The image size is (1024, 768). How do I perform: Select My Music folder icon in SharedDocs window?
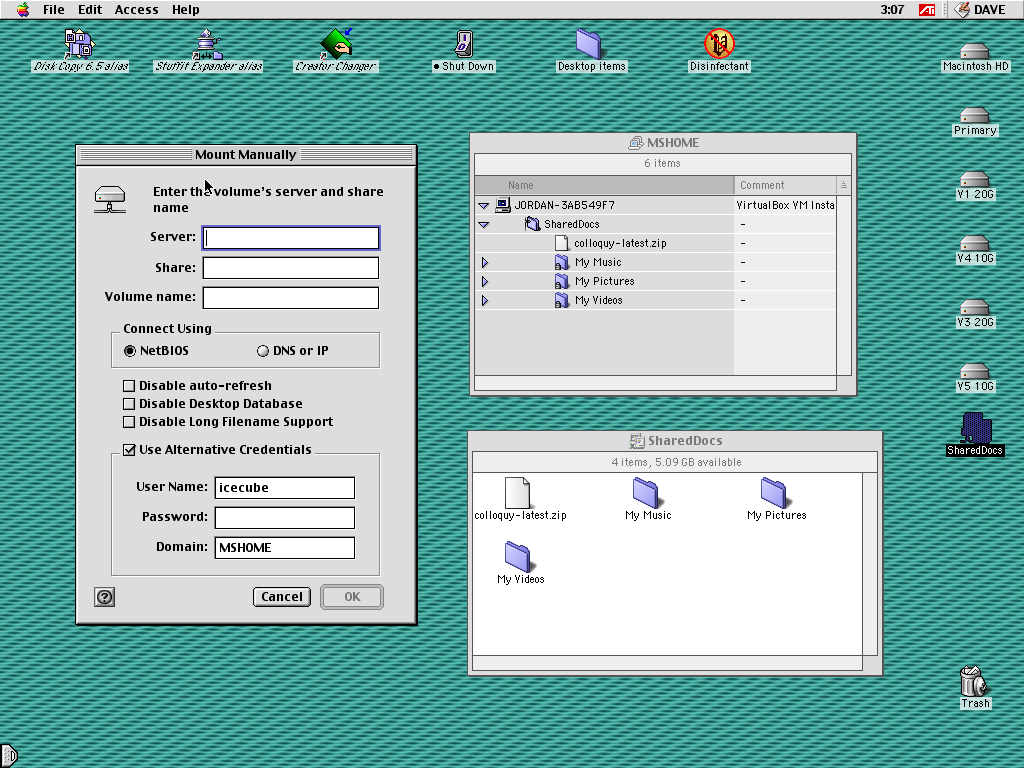click(x=646, y=492)
